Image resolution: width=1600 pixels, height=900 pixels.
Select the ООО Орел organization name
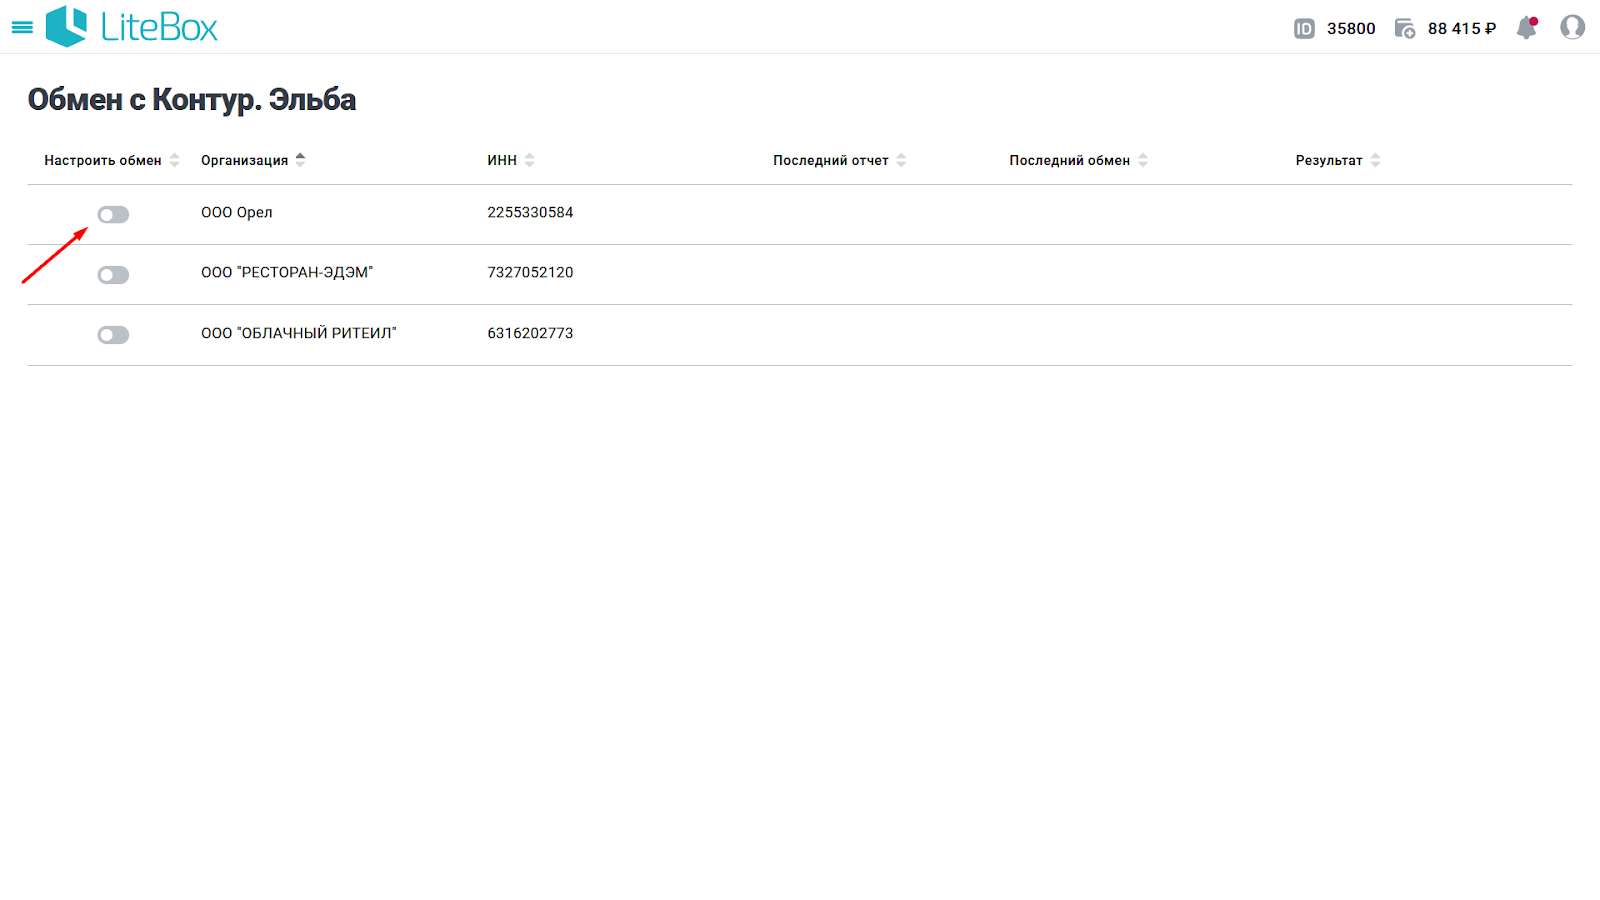pyautogui.click(x=237, y=212)
